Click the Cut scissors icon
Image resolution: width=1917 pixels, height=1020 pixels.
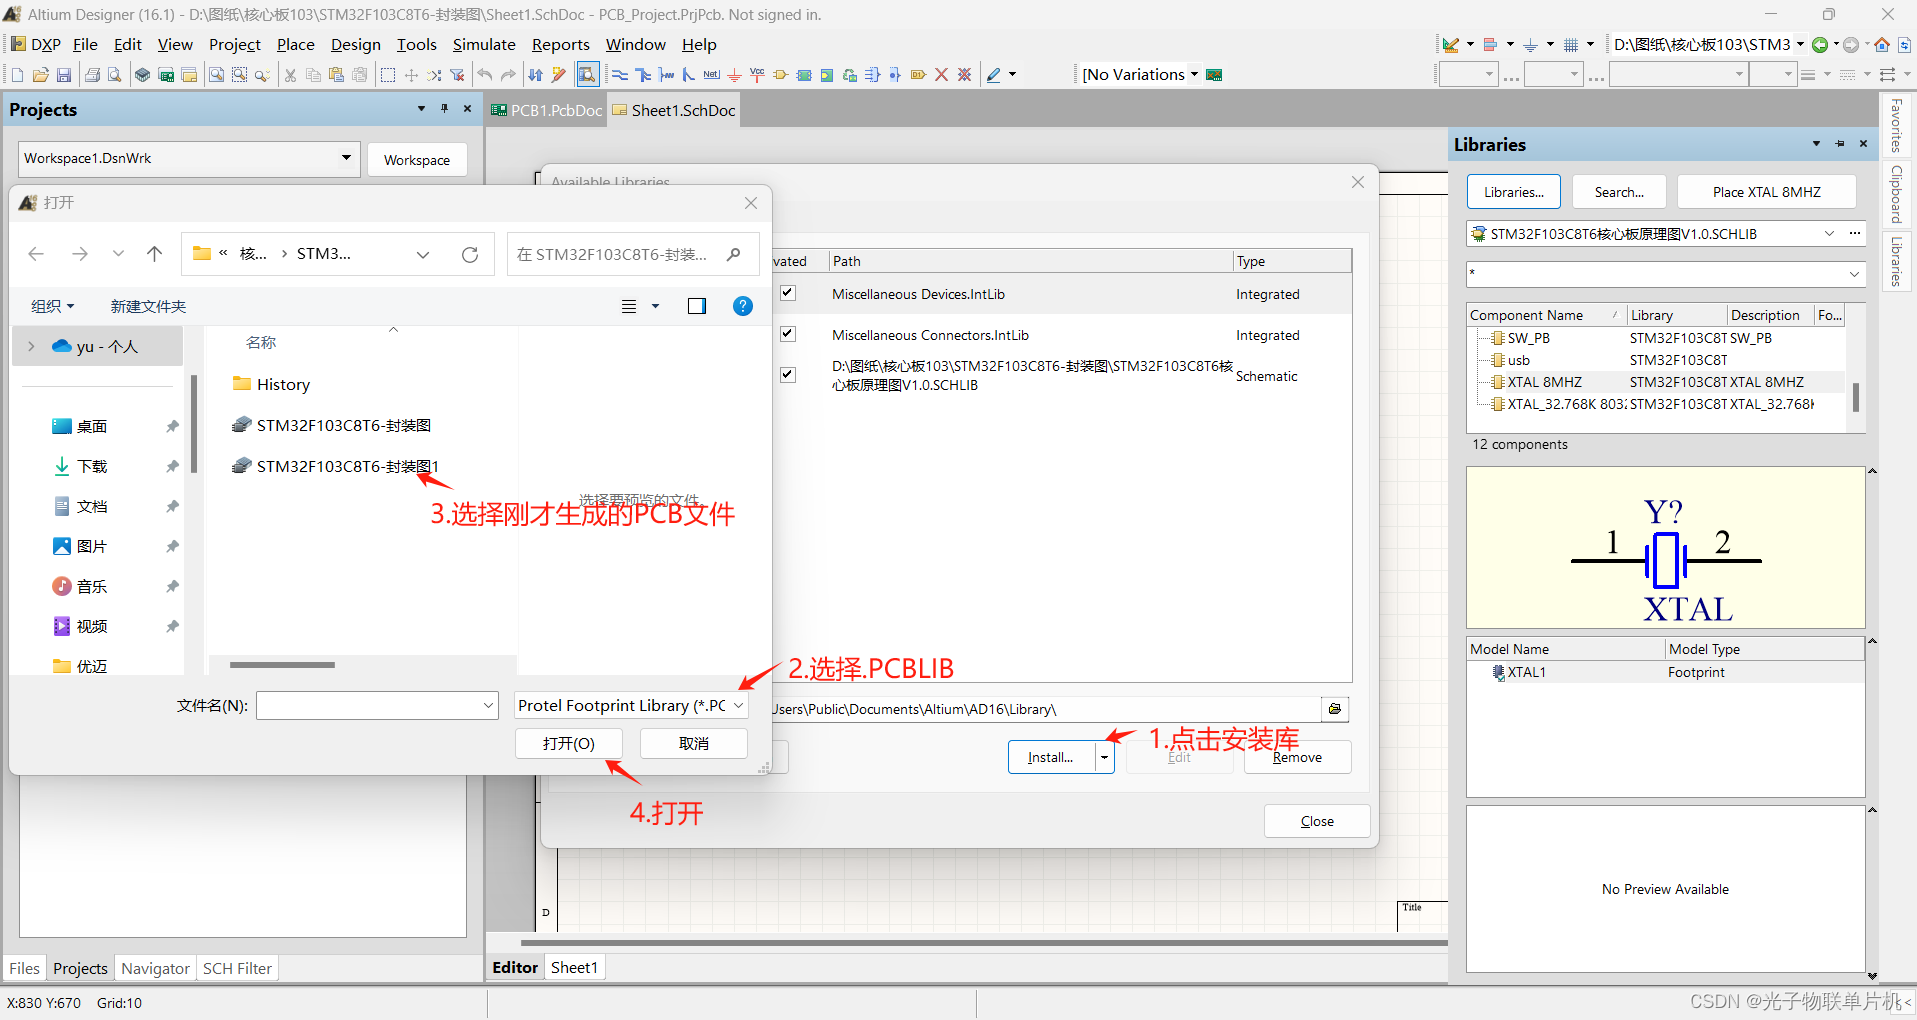290,75
